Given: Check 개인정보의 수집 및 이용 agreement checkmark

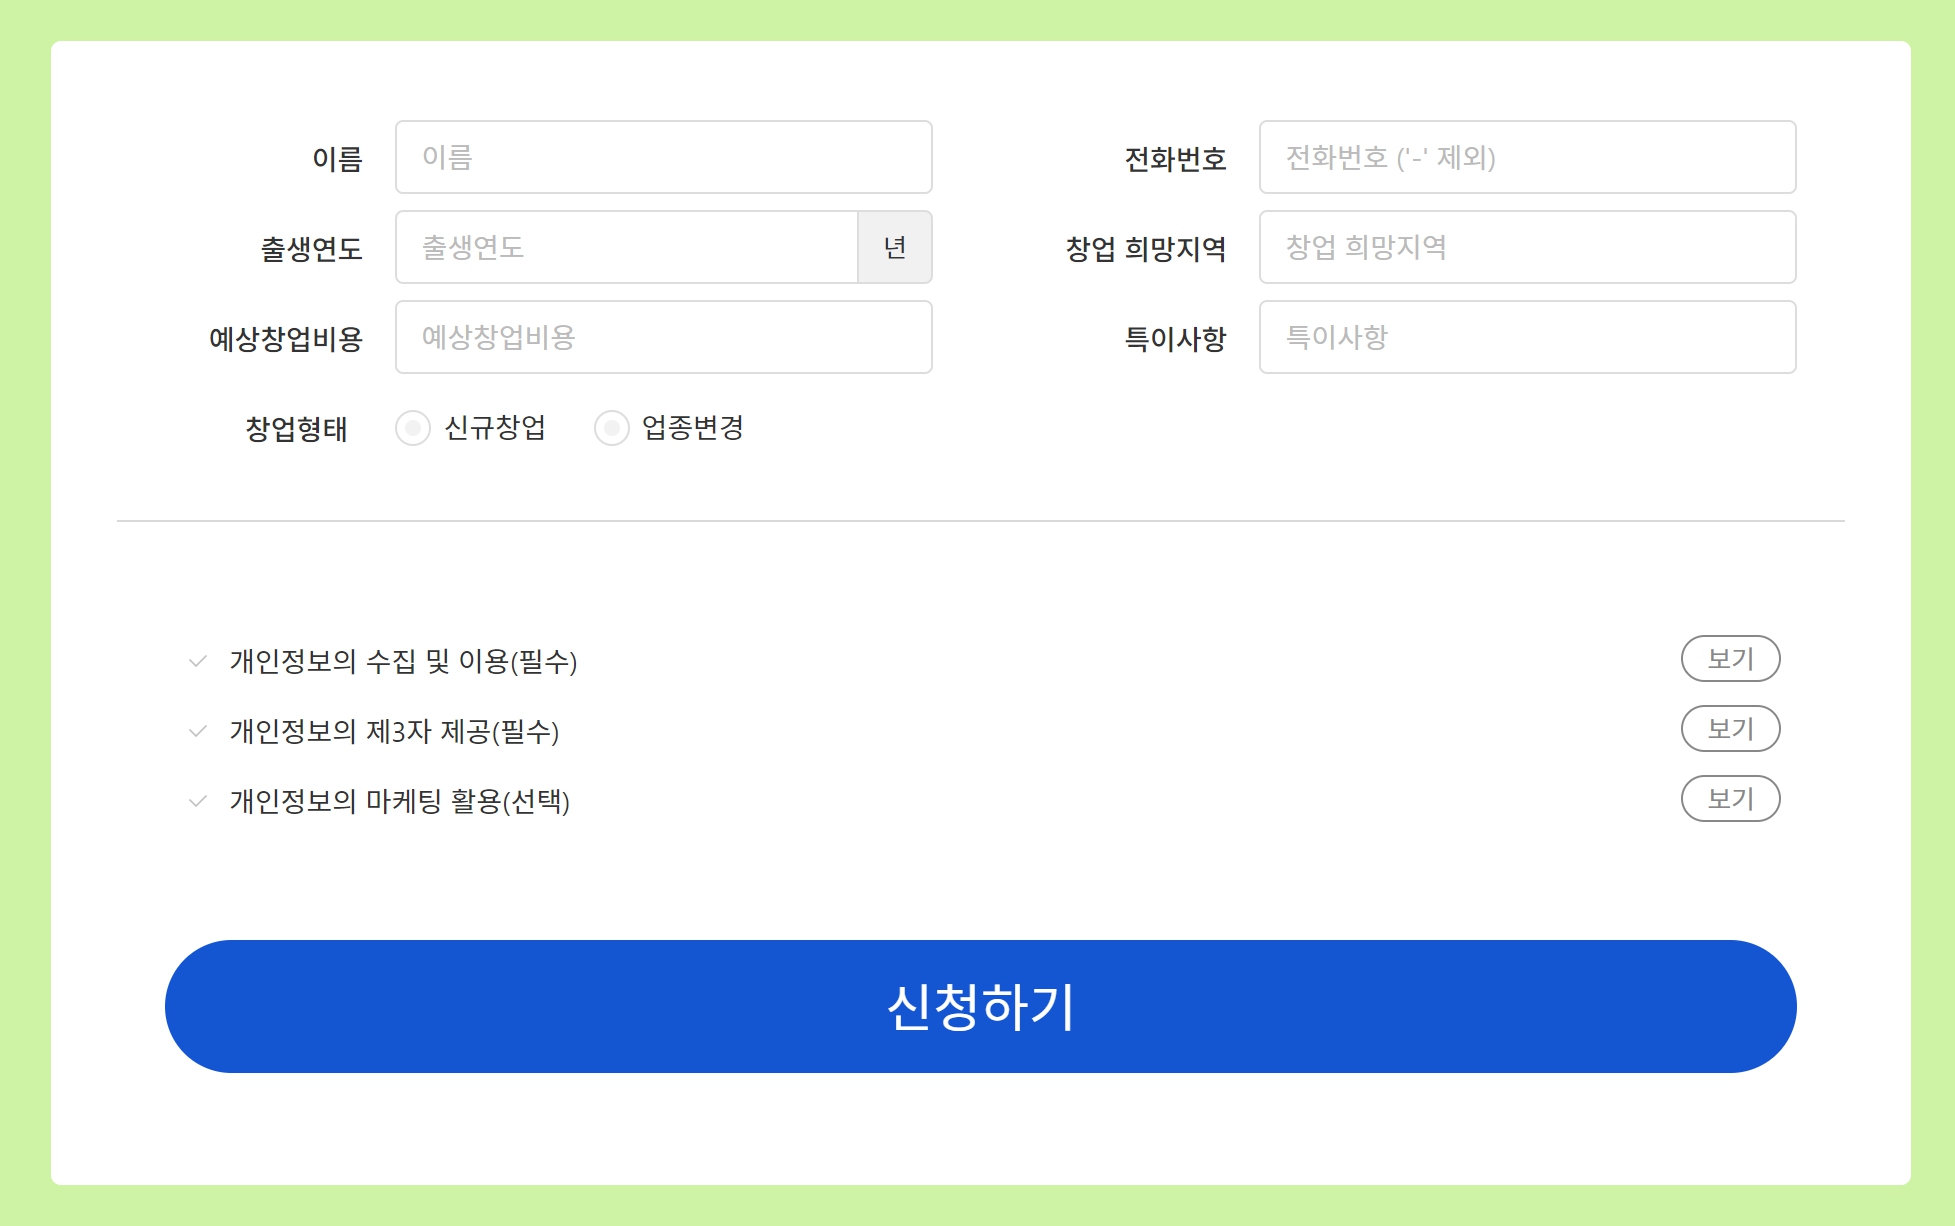Looking at the screenshot, I should (198, 661).
